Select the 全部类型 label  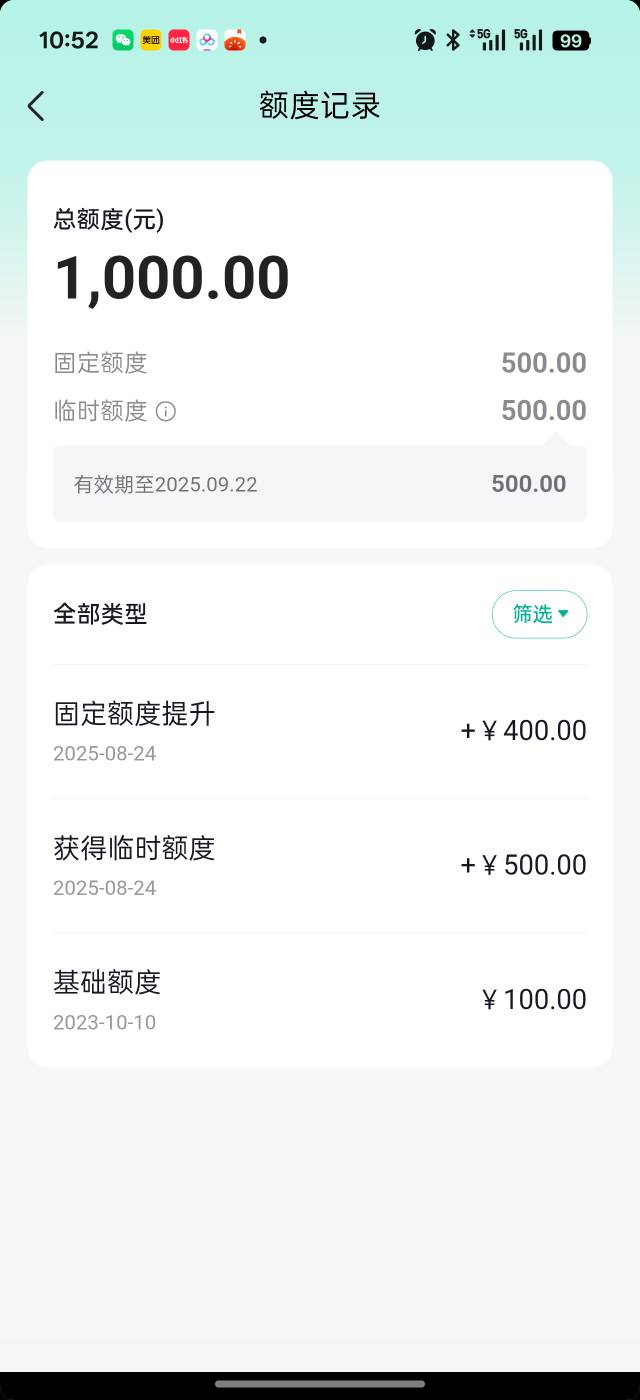click(x=100, y=614)
